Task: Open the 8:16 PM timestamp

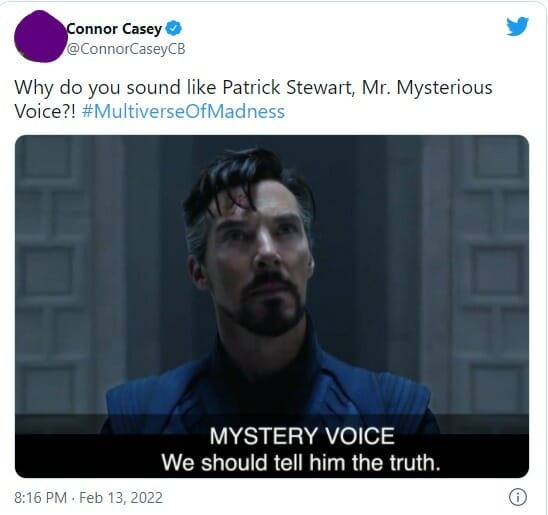Action: point(41,498)
